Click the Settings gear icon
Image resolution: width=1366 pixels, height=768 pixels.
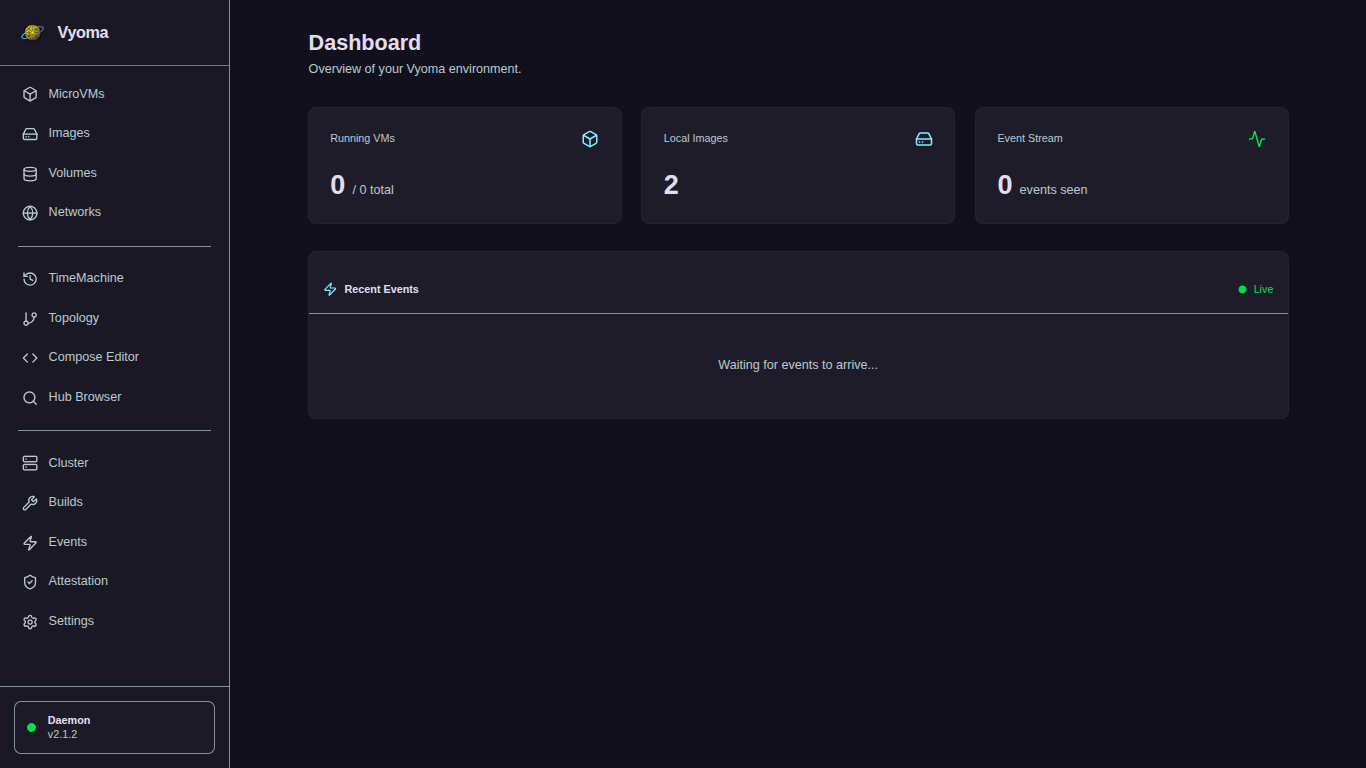pyautogui.click(x=30, y=621)
